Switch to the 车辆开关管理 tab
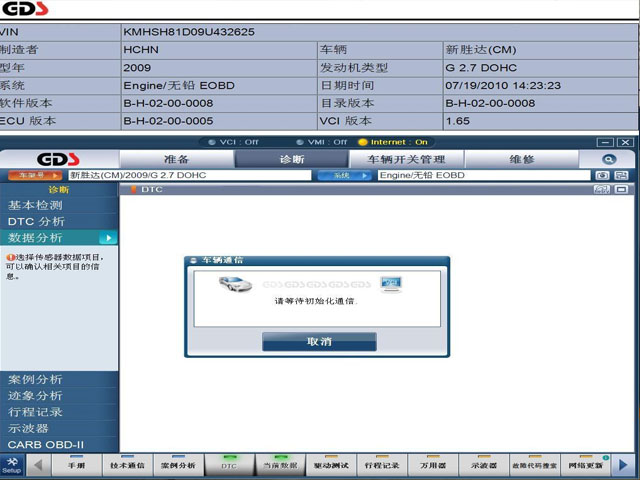Image resolution: width=640 pixels, height=480 pixels. 406,159
